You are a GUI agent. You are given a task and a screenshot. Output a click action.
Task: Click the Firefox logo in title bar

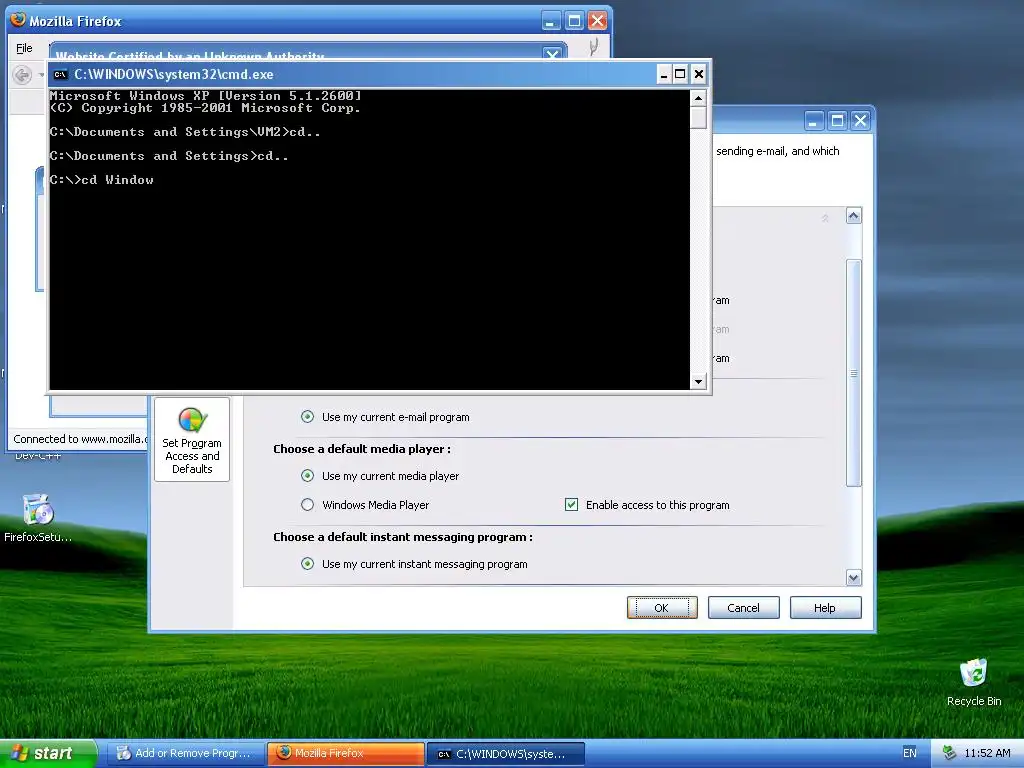pos(18,20)
